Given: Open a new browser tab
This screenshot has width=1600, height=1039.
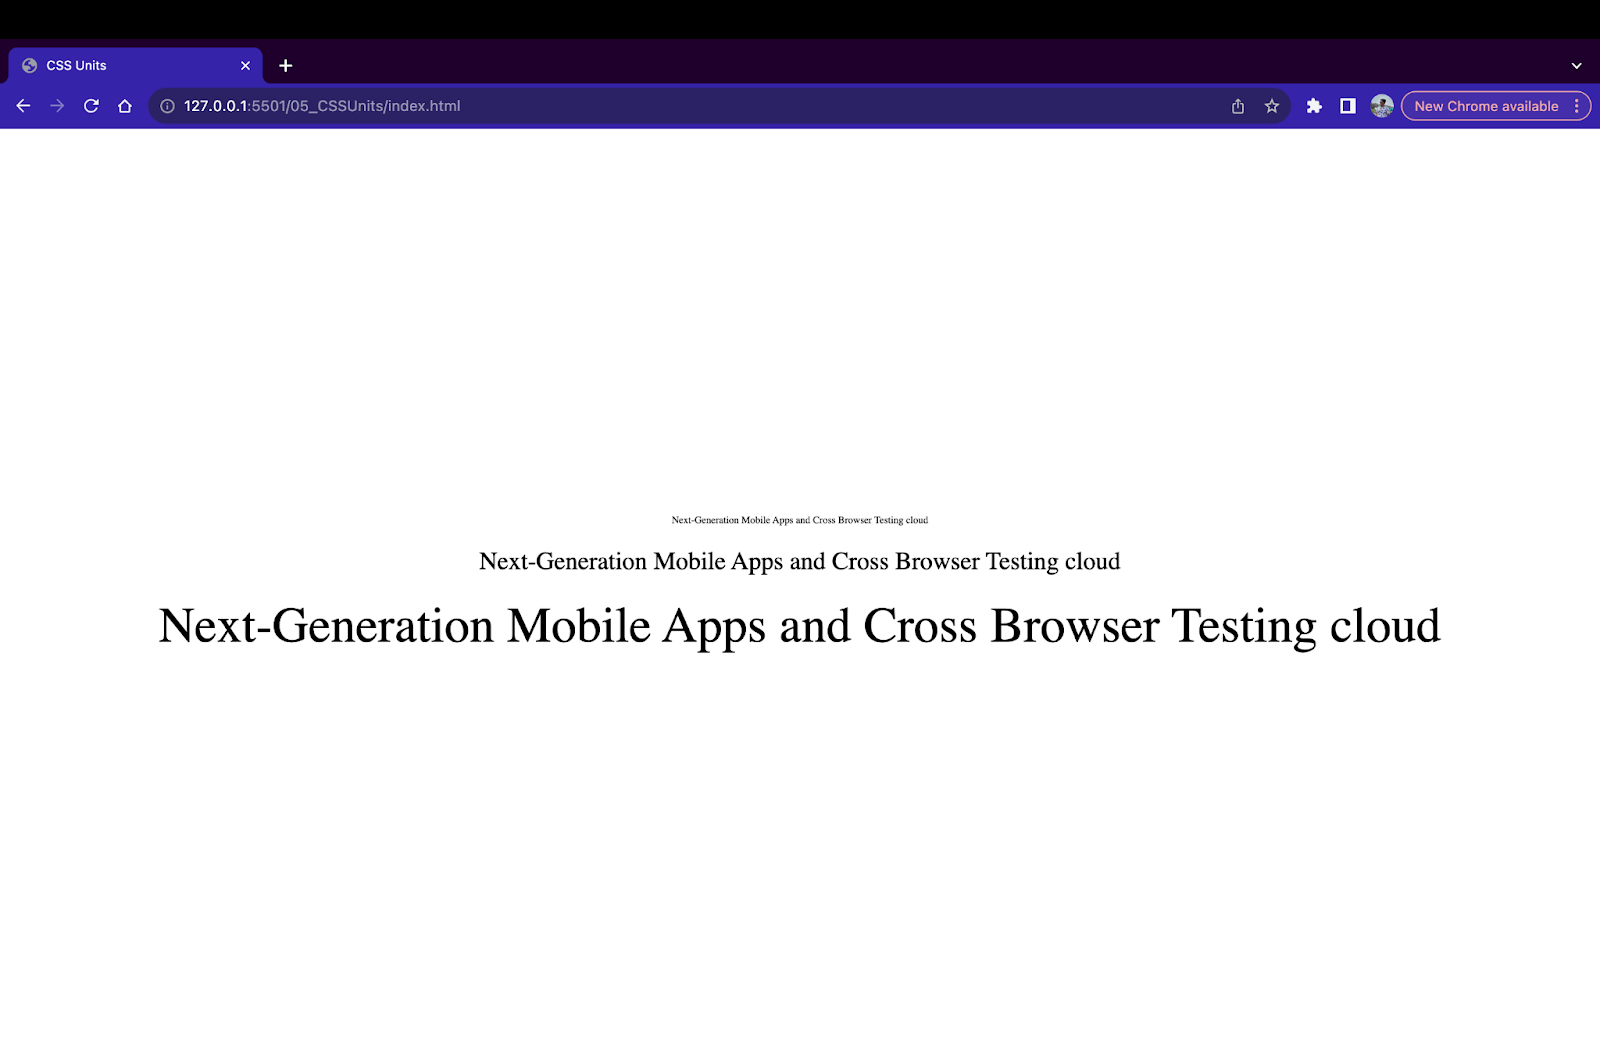Looking at the screenshot, I should pos(286,66).
